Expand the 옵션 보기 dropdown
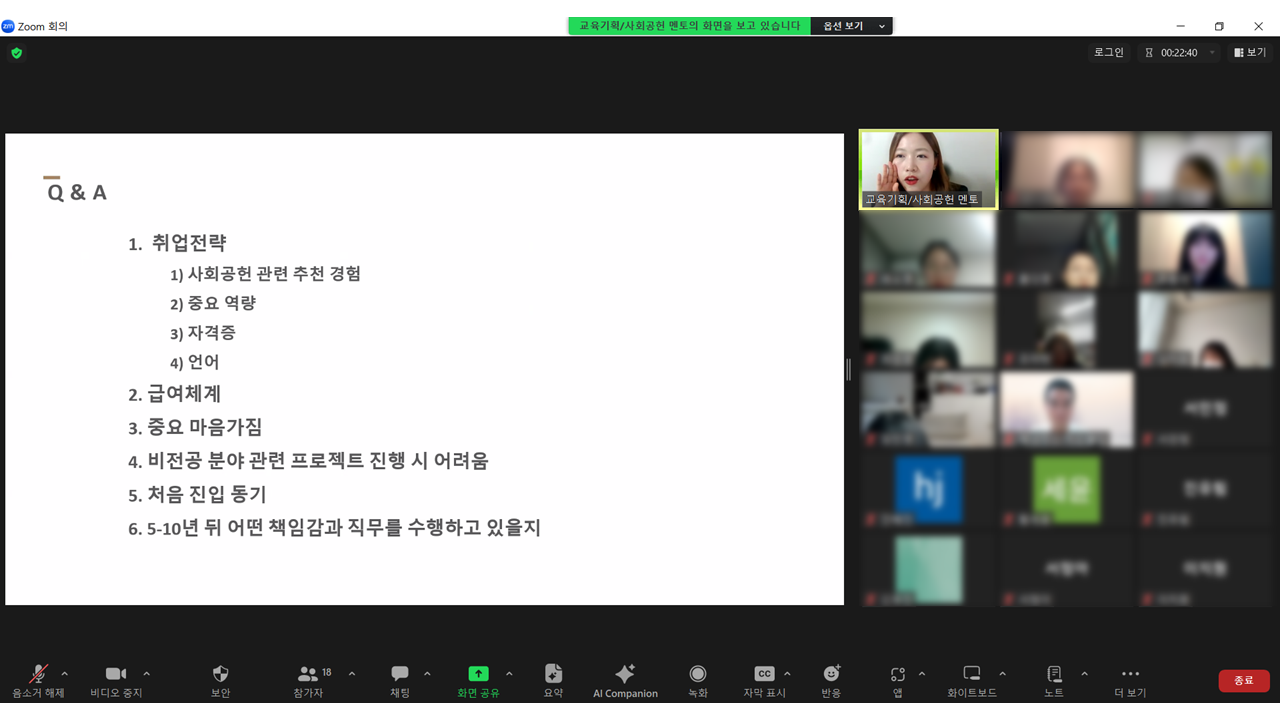This screenshot has height=720, width=1280. click(x=852, y=26)
